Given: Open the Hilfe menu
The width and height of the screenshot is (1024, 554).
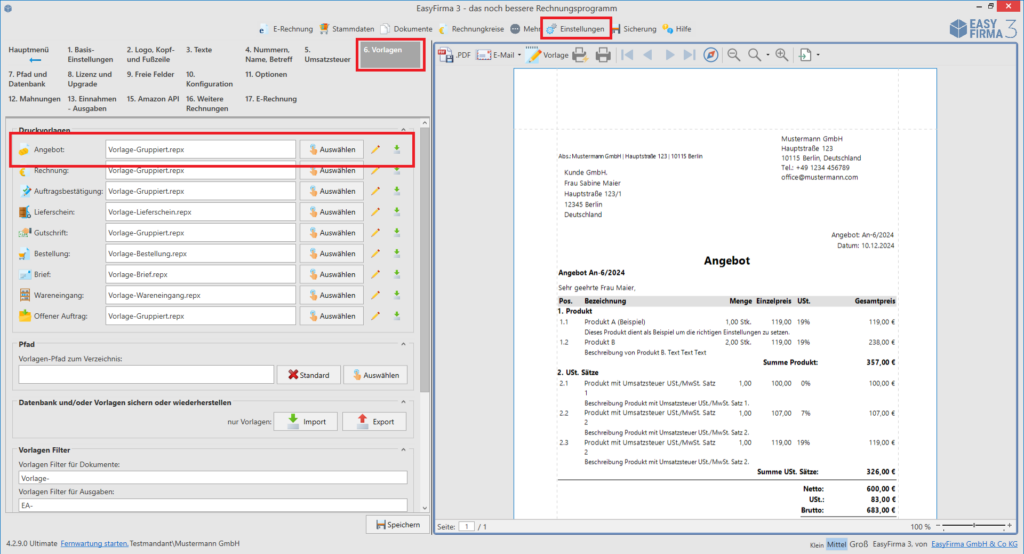Looking at the screenshot, I should 677,29.
